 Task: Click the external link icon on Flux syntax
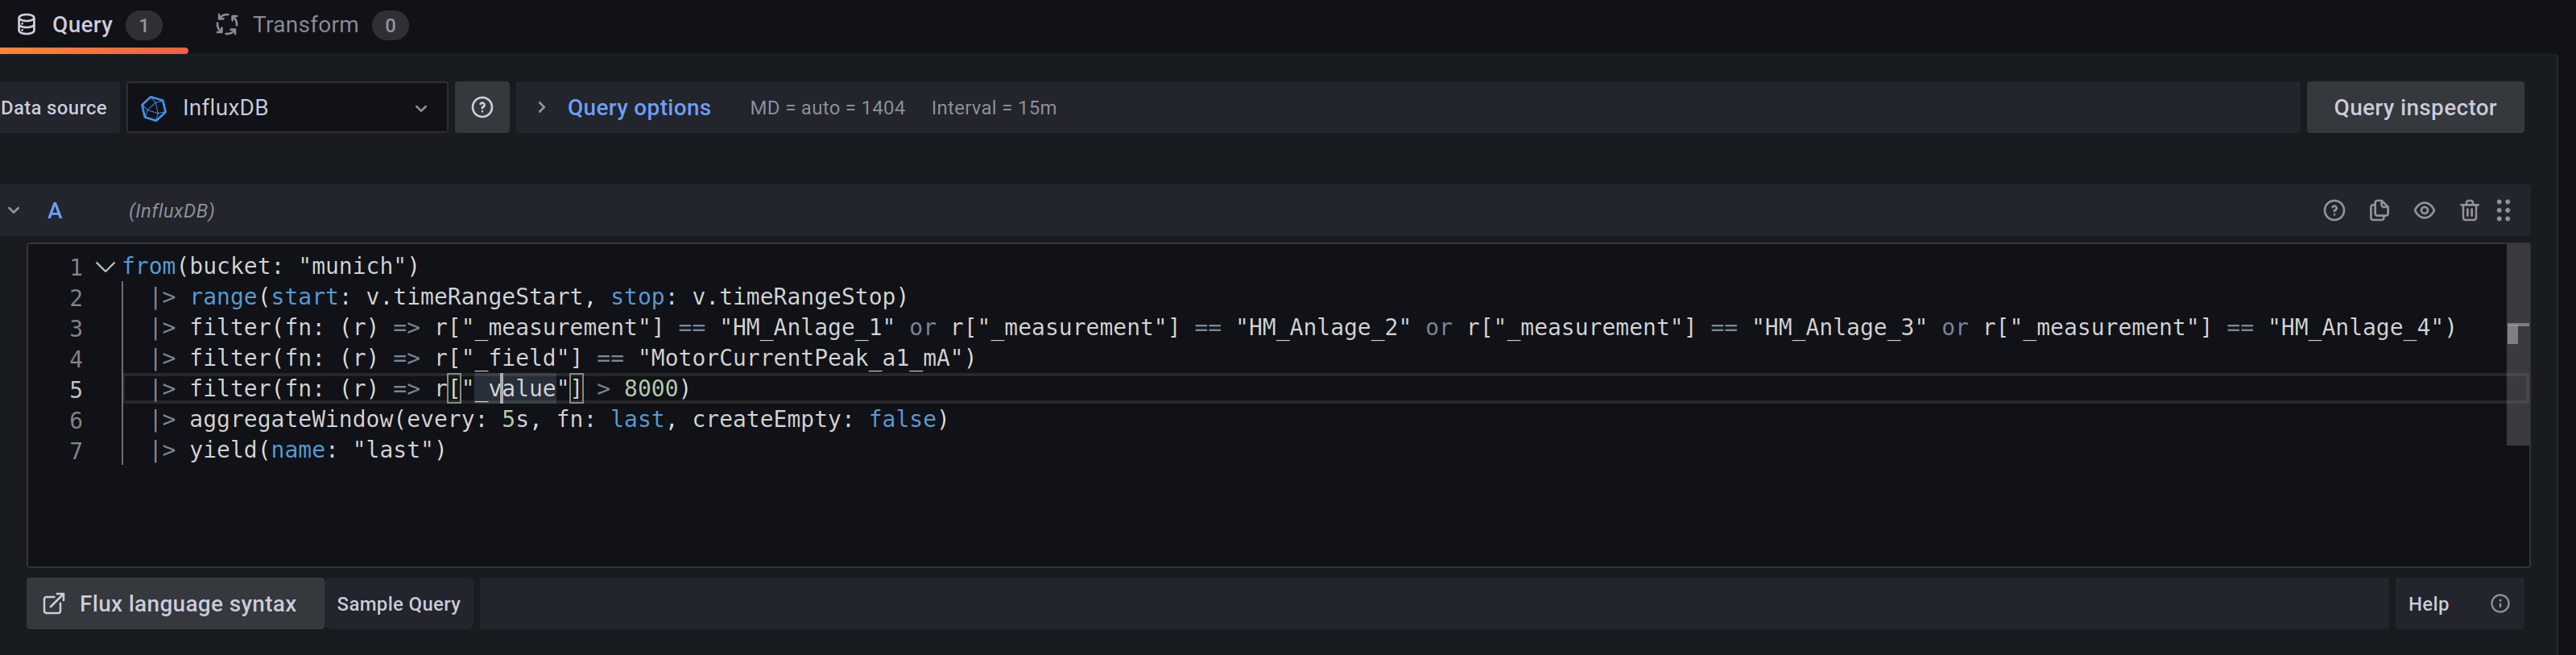[x=54, y=603]
